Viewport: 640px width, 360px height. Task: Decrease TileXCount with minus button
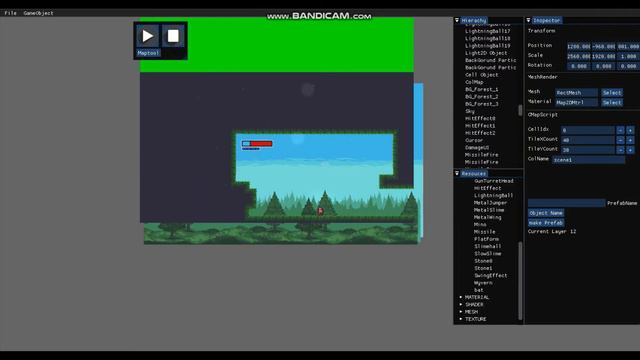click(620, 140)
